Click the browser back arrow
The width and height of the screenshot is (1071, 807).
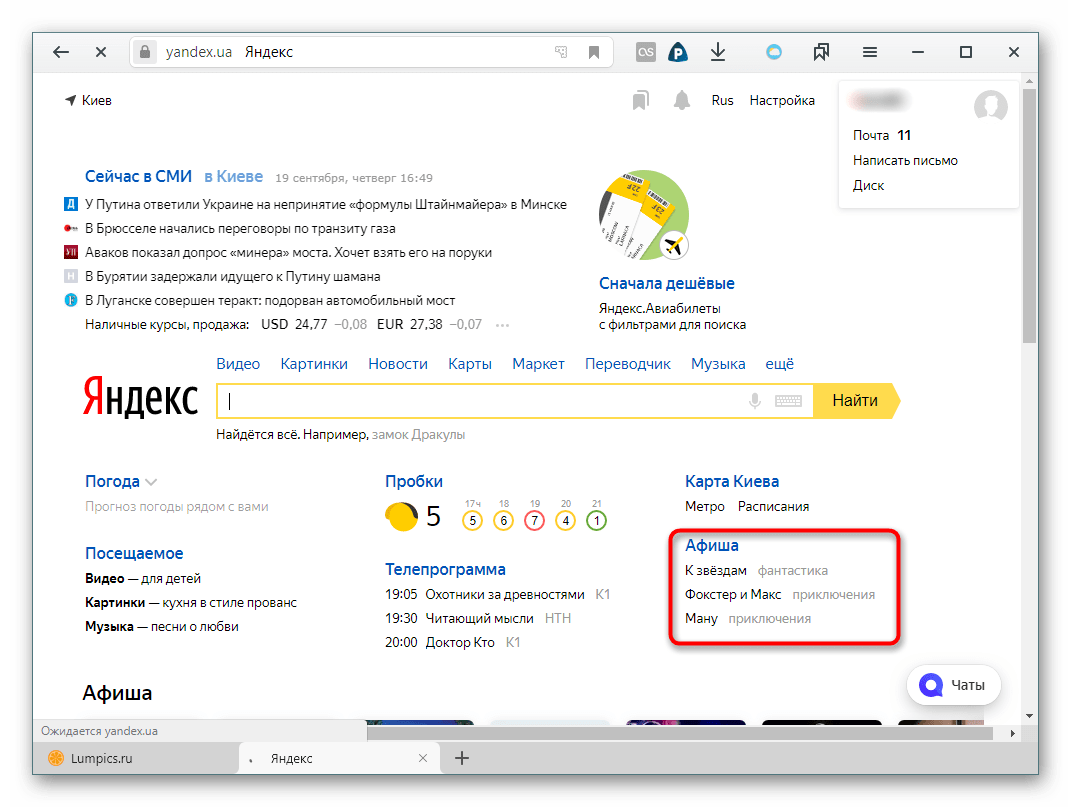tap(61, 52)
